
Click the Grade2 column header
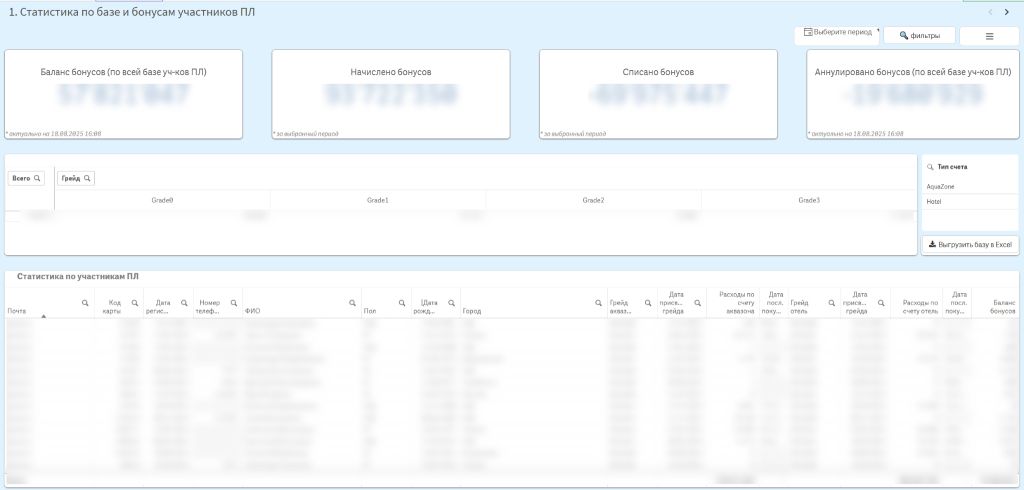coord(593,200)
